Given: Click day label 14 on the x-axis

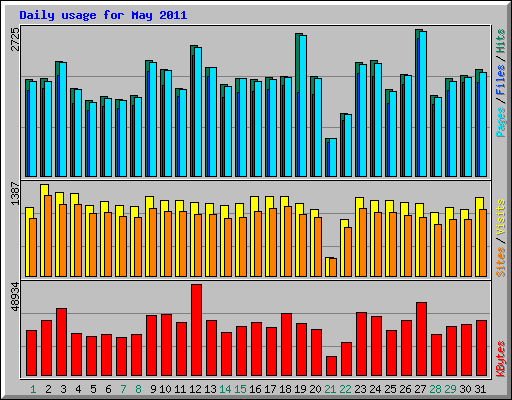Looking at the screenshot, I should (225, 389).
